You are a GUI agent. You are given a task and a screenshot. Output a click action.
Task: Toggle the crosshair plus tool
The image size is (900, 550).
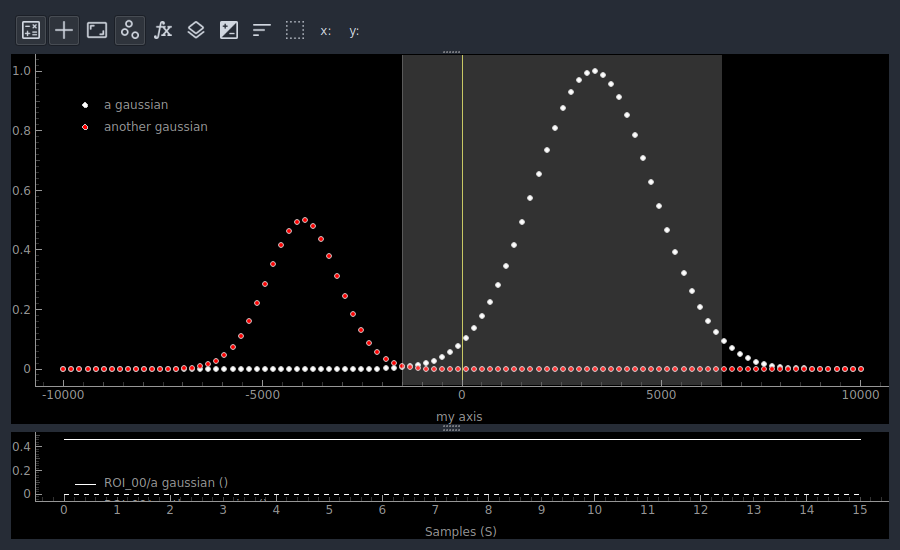tap(64, 30)
